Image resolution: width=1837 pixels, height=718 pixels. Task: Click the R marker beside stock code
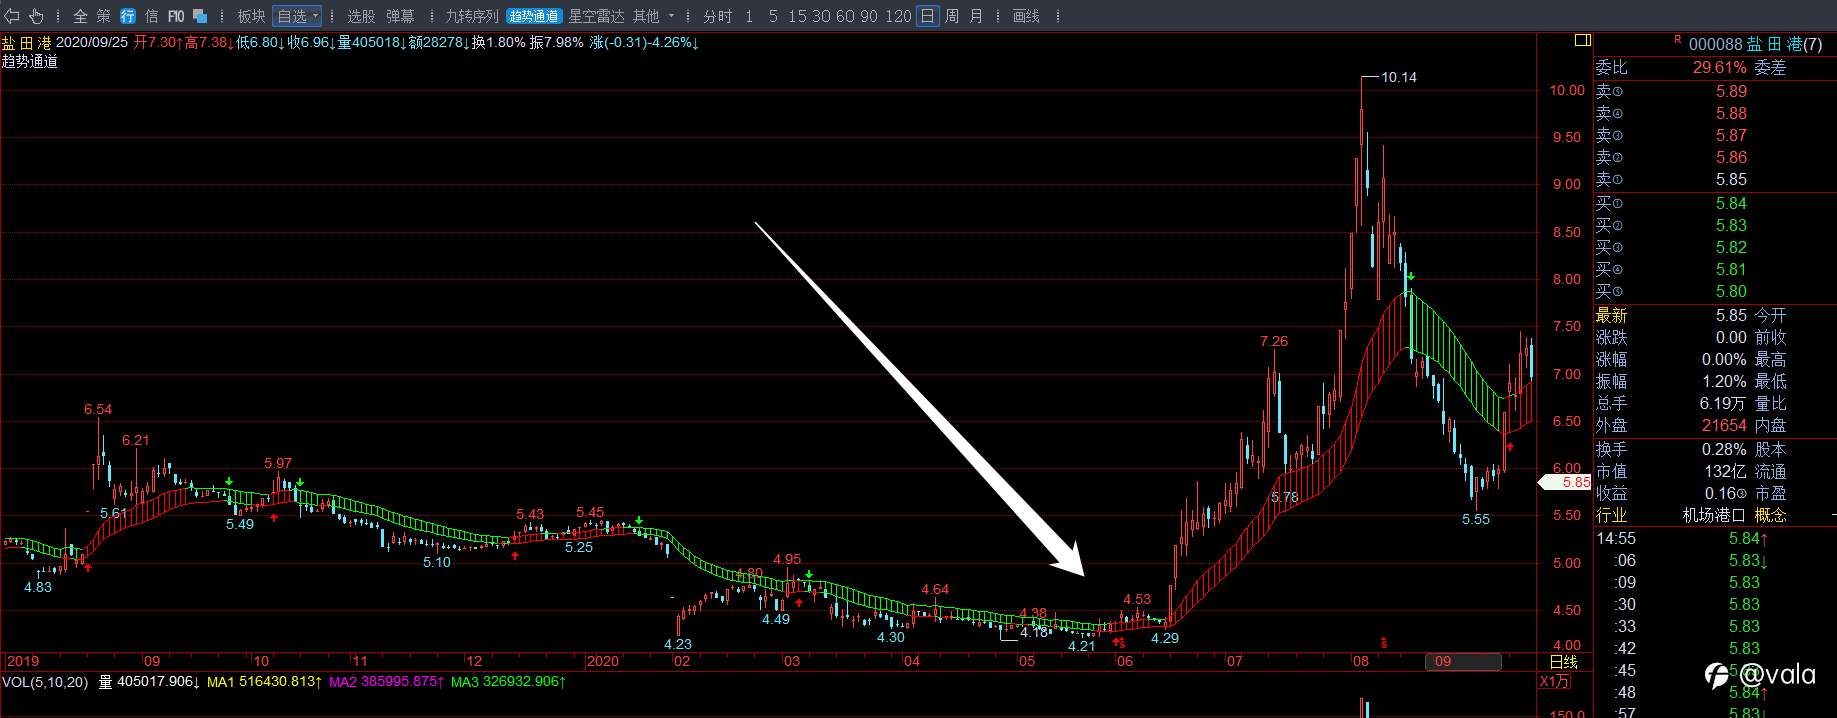coord(1677,39)
